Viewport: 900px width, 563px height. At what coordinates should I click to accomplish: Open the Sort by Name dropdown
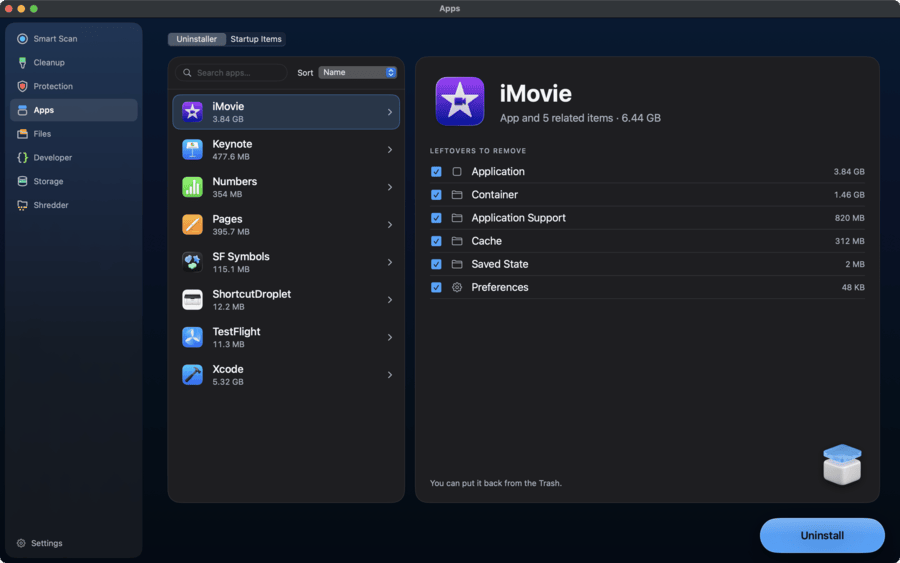click(358, 72)
